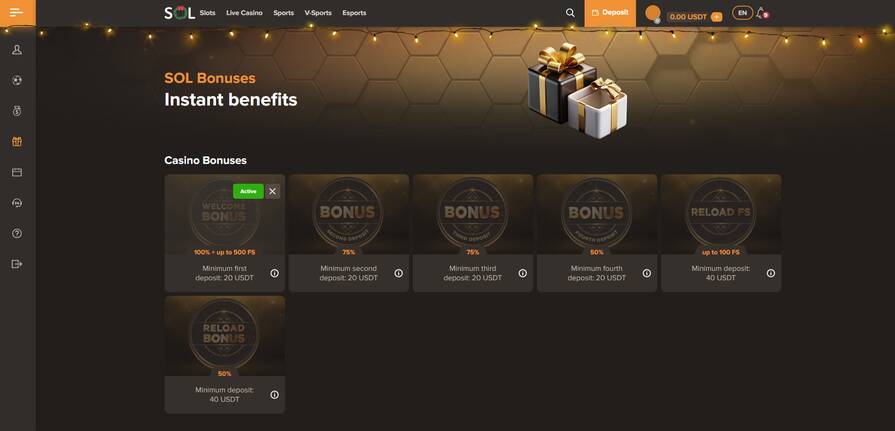This screenshot has width=895, height=431.
Task: Open the search magnifier icon
Action: point(570,13)
